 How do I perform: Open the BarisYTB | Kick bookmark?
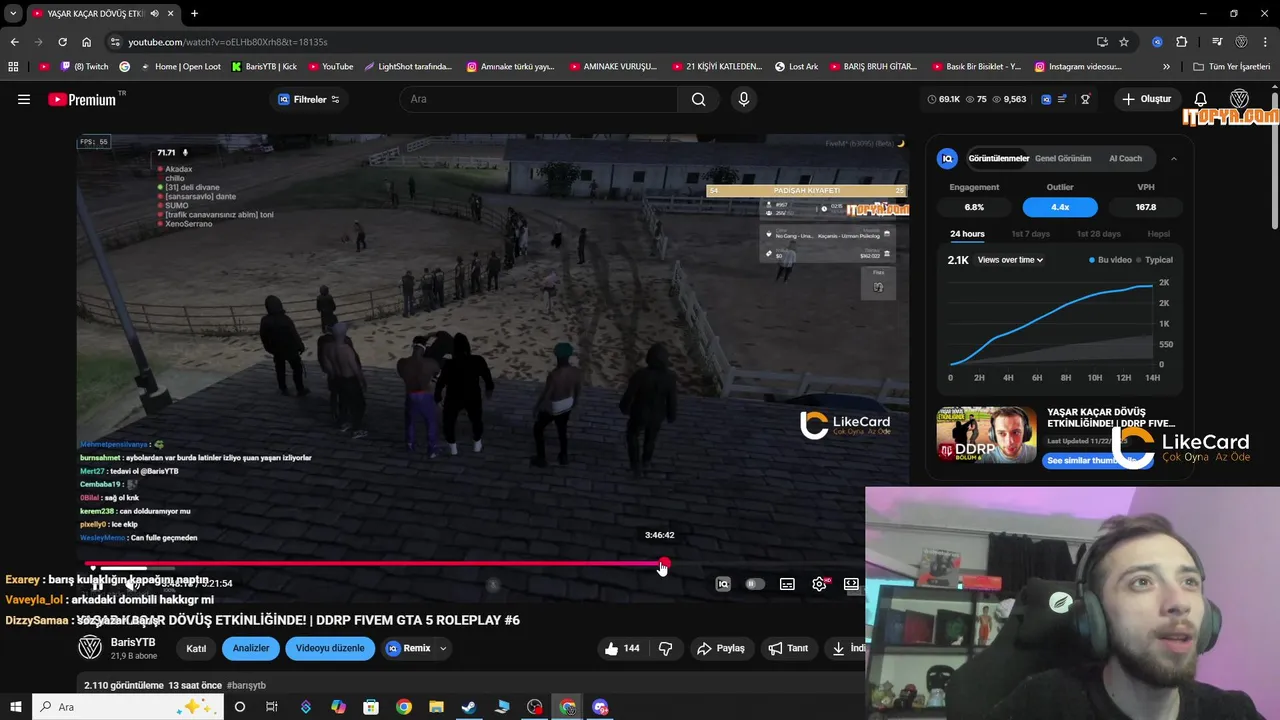tap(264, 67)
